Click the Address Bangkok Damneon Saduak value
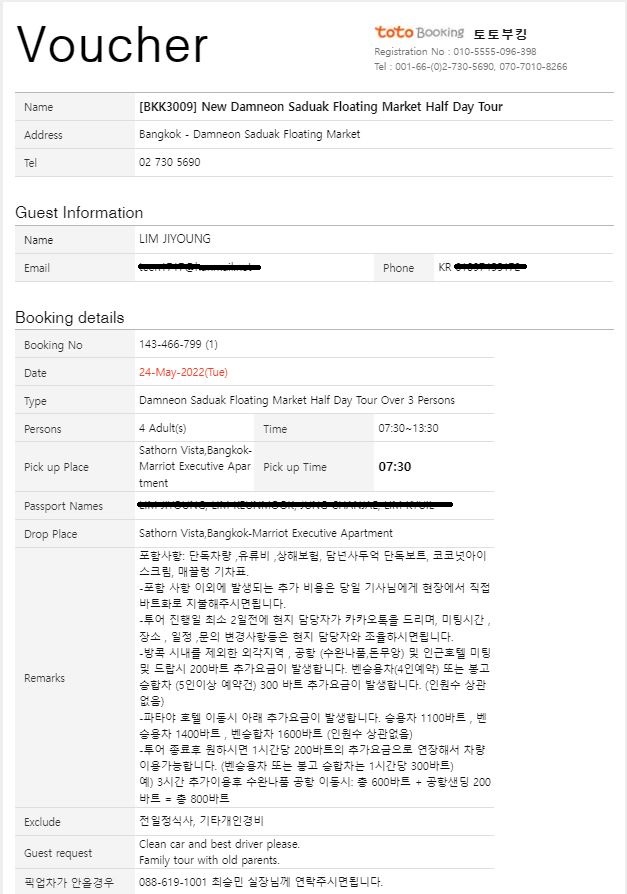Image resolution: width=627 pixels, height=894 pixels. [250, 135]
